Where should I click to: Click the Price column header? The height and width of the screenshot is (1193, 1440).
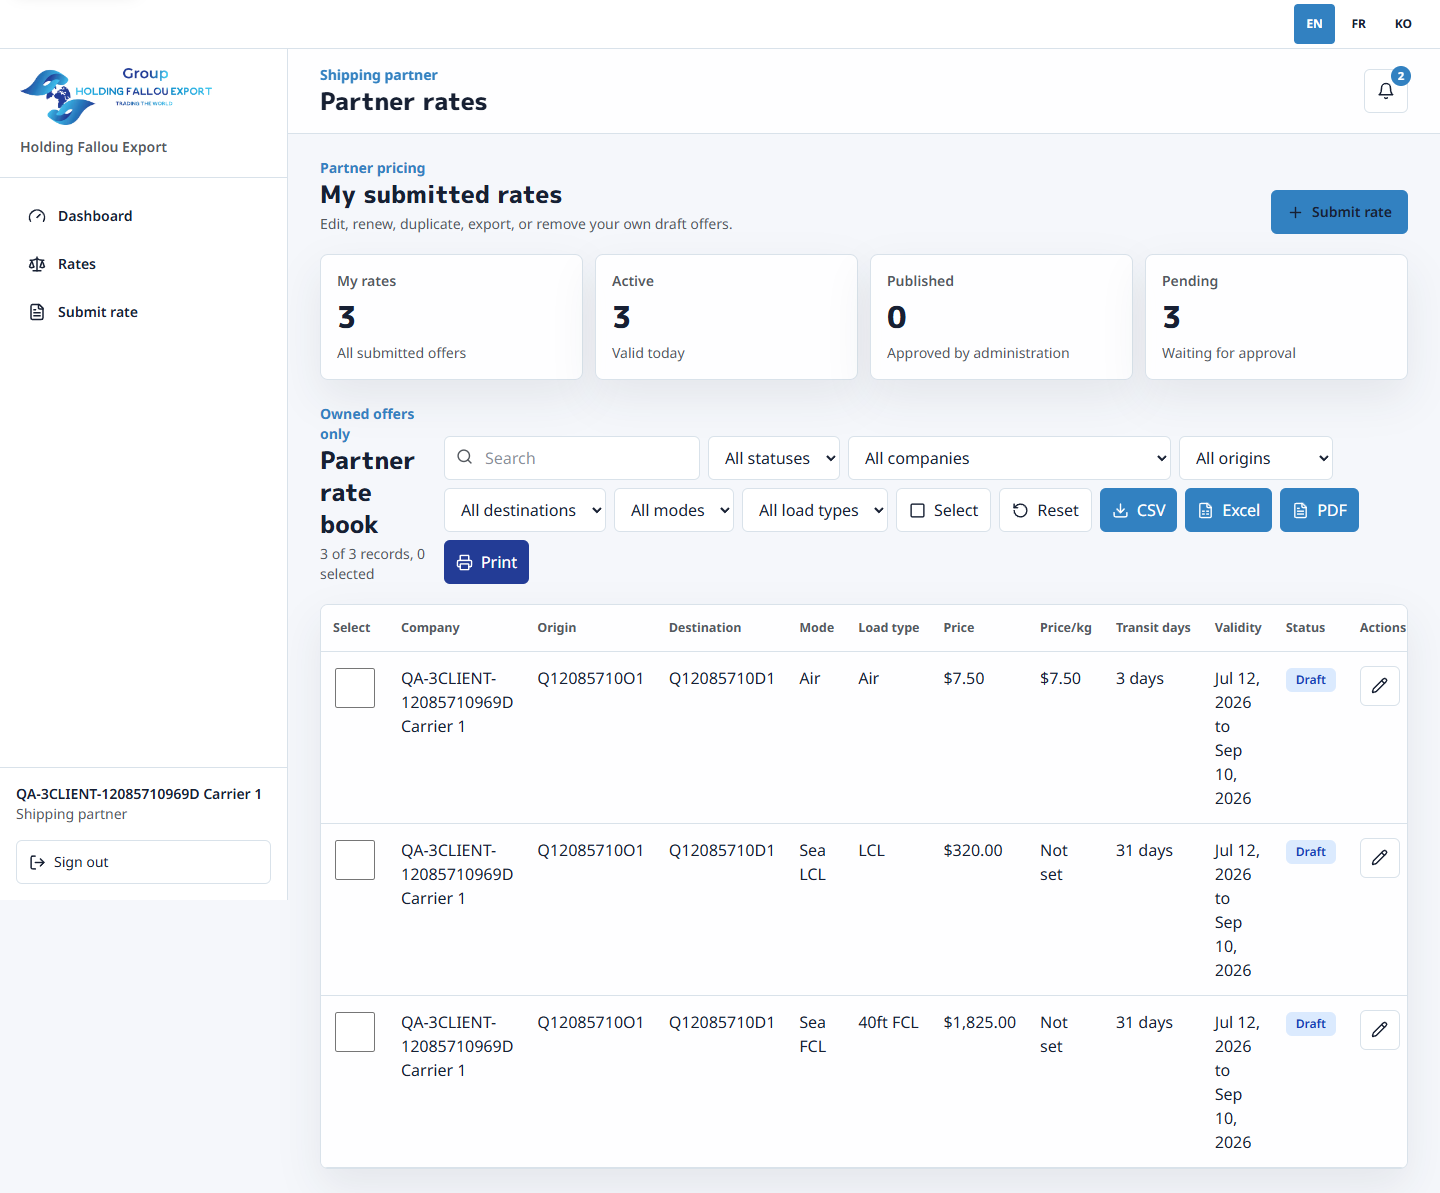(958, 628)
